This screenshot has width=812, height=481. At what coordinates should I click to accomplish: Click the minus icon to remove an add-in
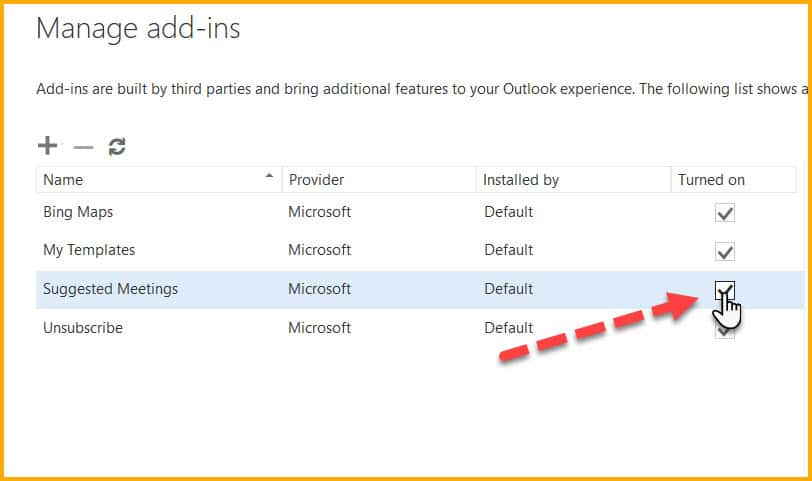coord(83,147)
